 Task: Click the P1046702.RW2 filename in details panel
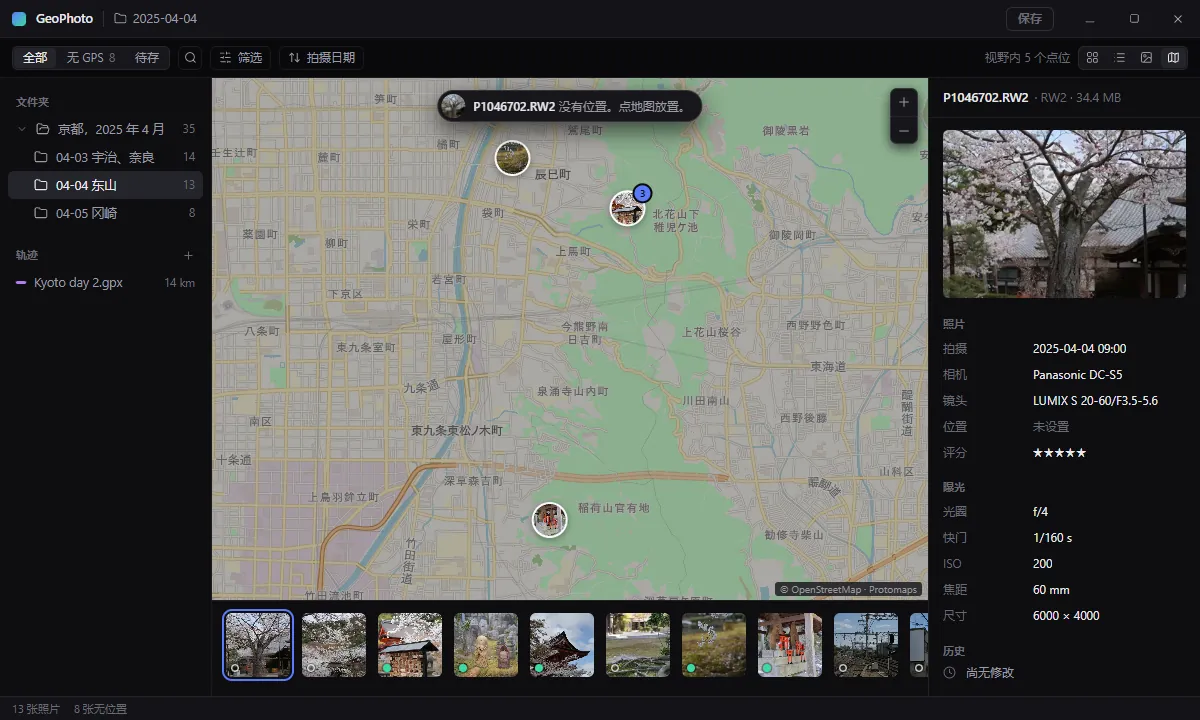tap(985, 98)
